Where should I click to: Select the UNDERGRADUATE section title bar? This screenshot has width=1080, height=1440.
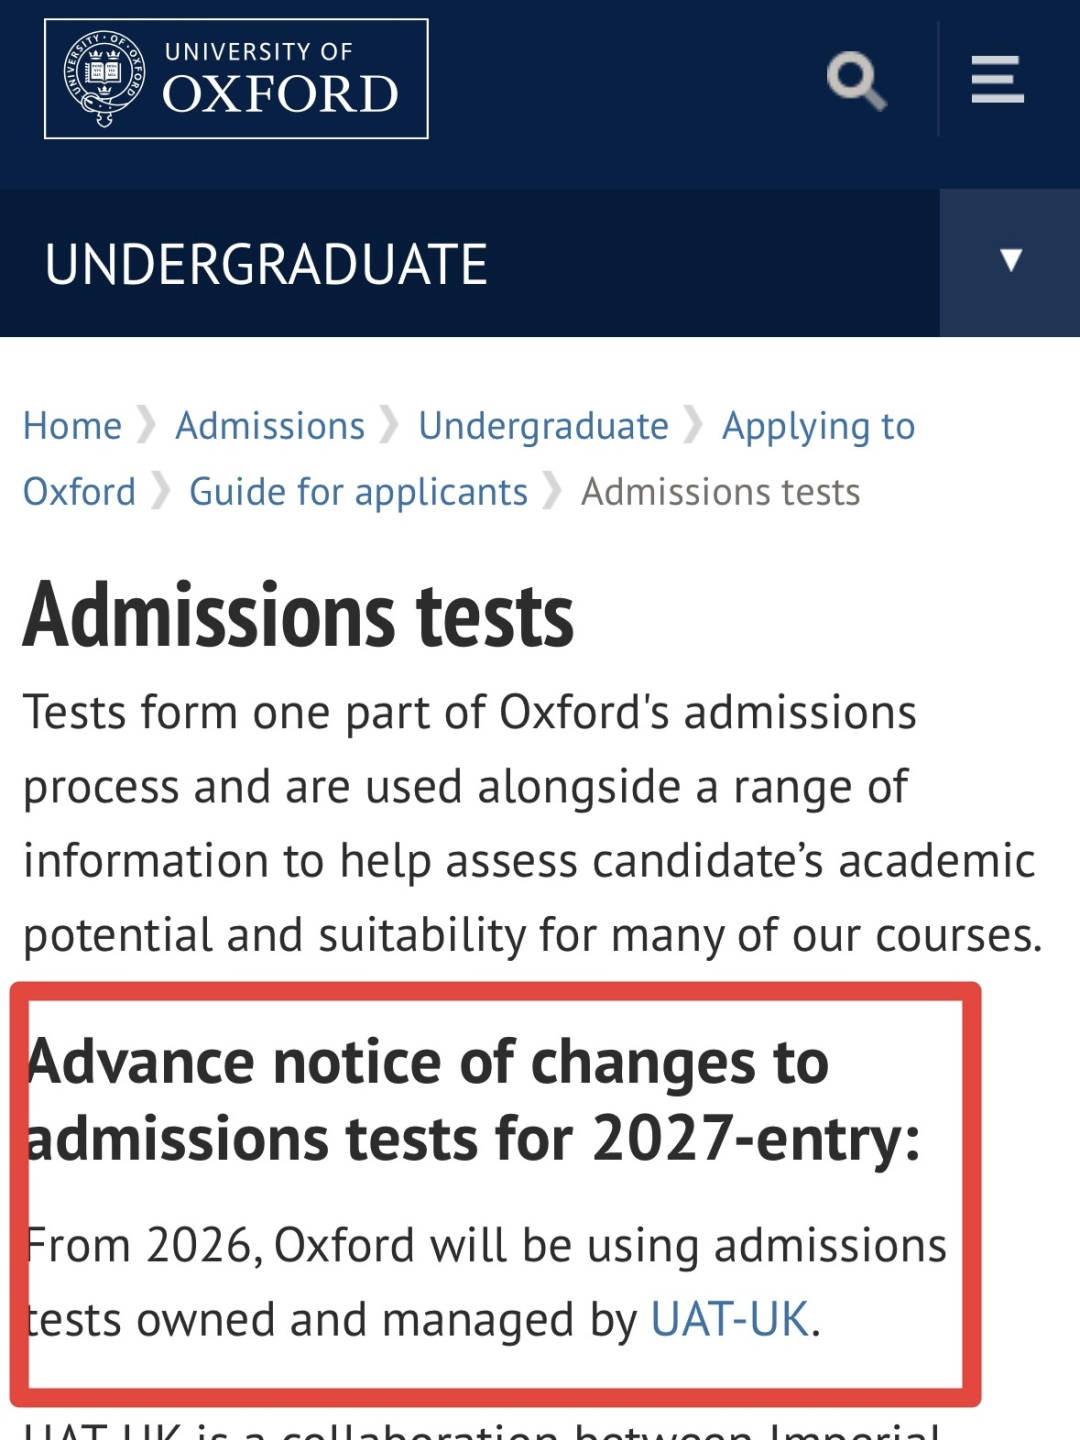pyautogui.click(x=266, y=264)
